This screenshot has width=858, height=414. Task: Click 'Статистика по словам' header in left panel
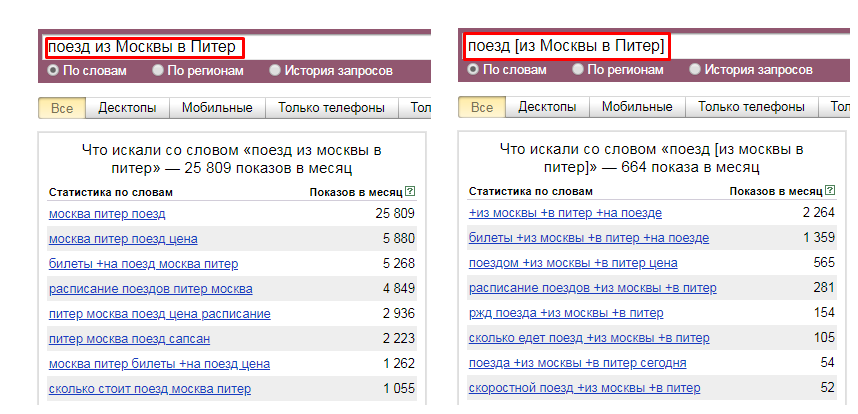(x=111, y=193)
